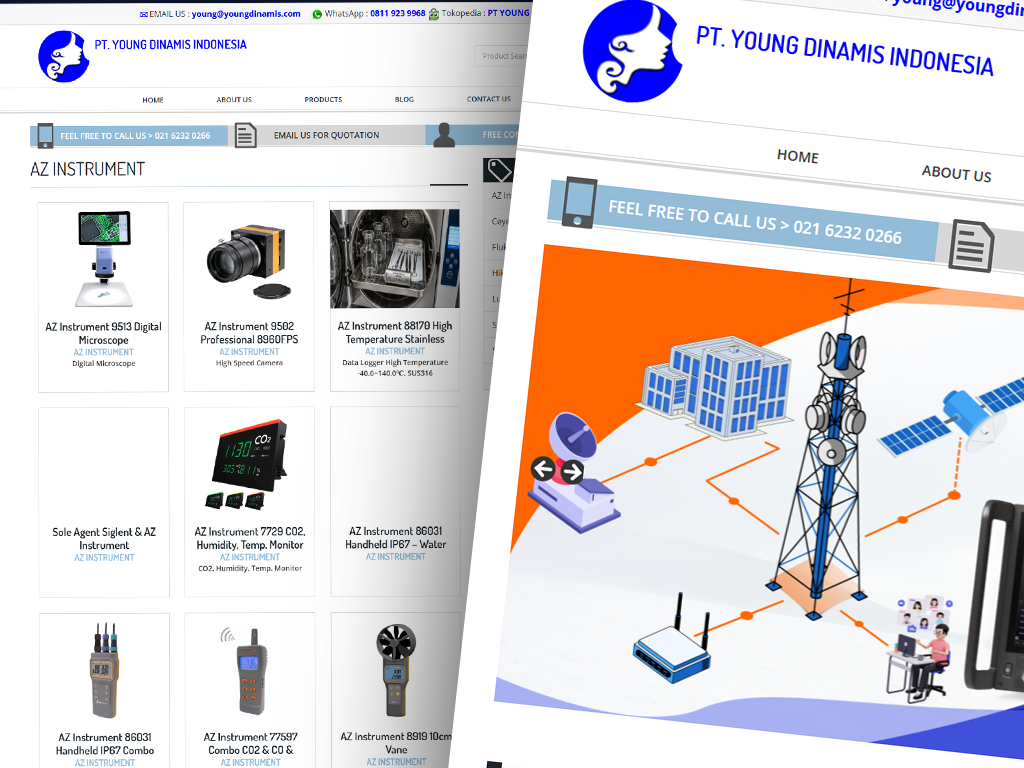Click the 'High Speed Camera' description text
The width and height of the screenshot is (1024, 768).
pyautogui.click(x=249, y=363)
